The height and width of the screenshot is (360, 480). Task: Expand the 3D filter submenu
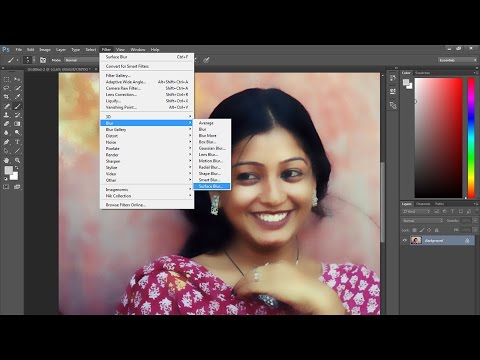[x=147, y=117]
